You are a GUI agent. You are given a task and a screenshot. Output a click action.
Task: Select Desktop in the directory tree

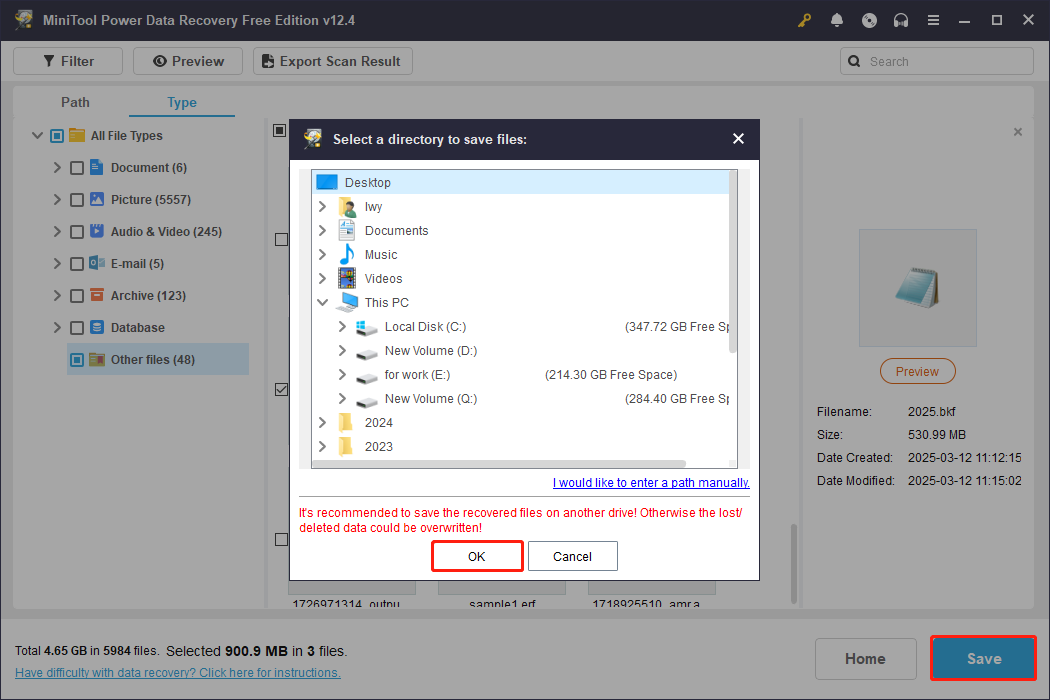click(520, 182)
